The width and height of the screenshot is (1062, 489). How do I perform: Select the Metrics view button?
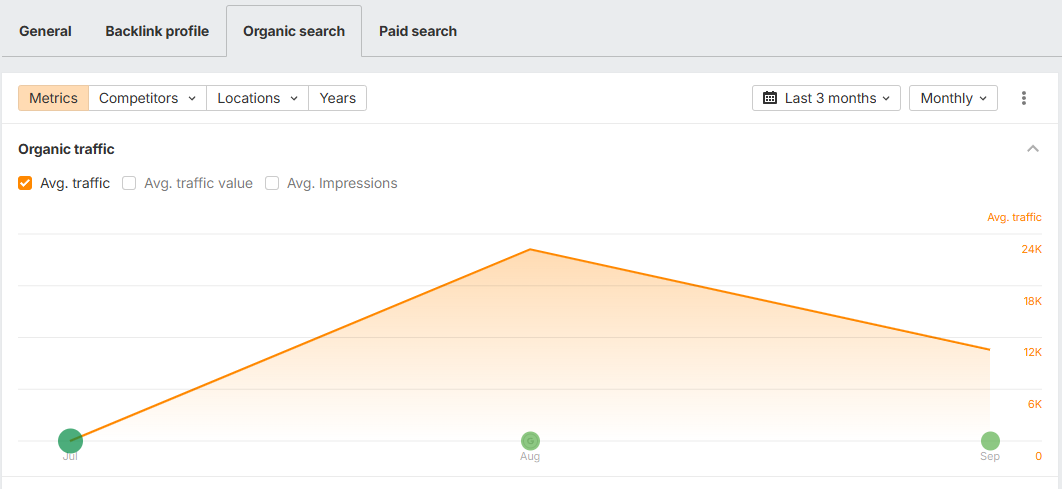click(54, 98)
